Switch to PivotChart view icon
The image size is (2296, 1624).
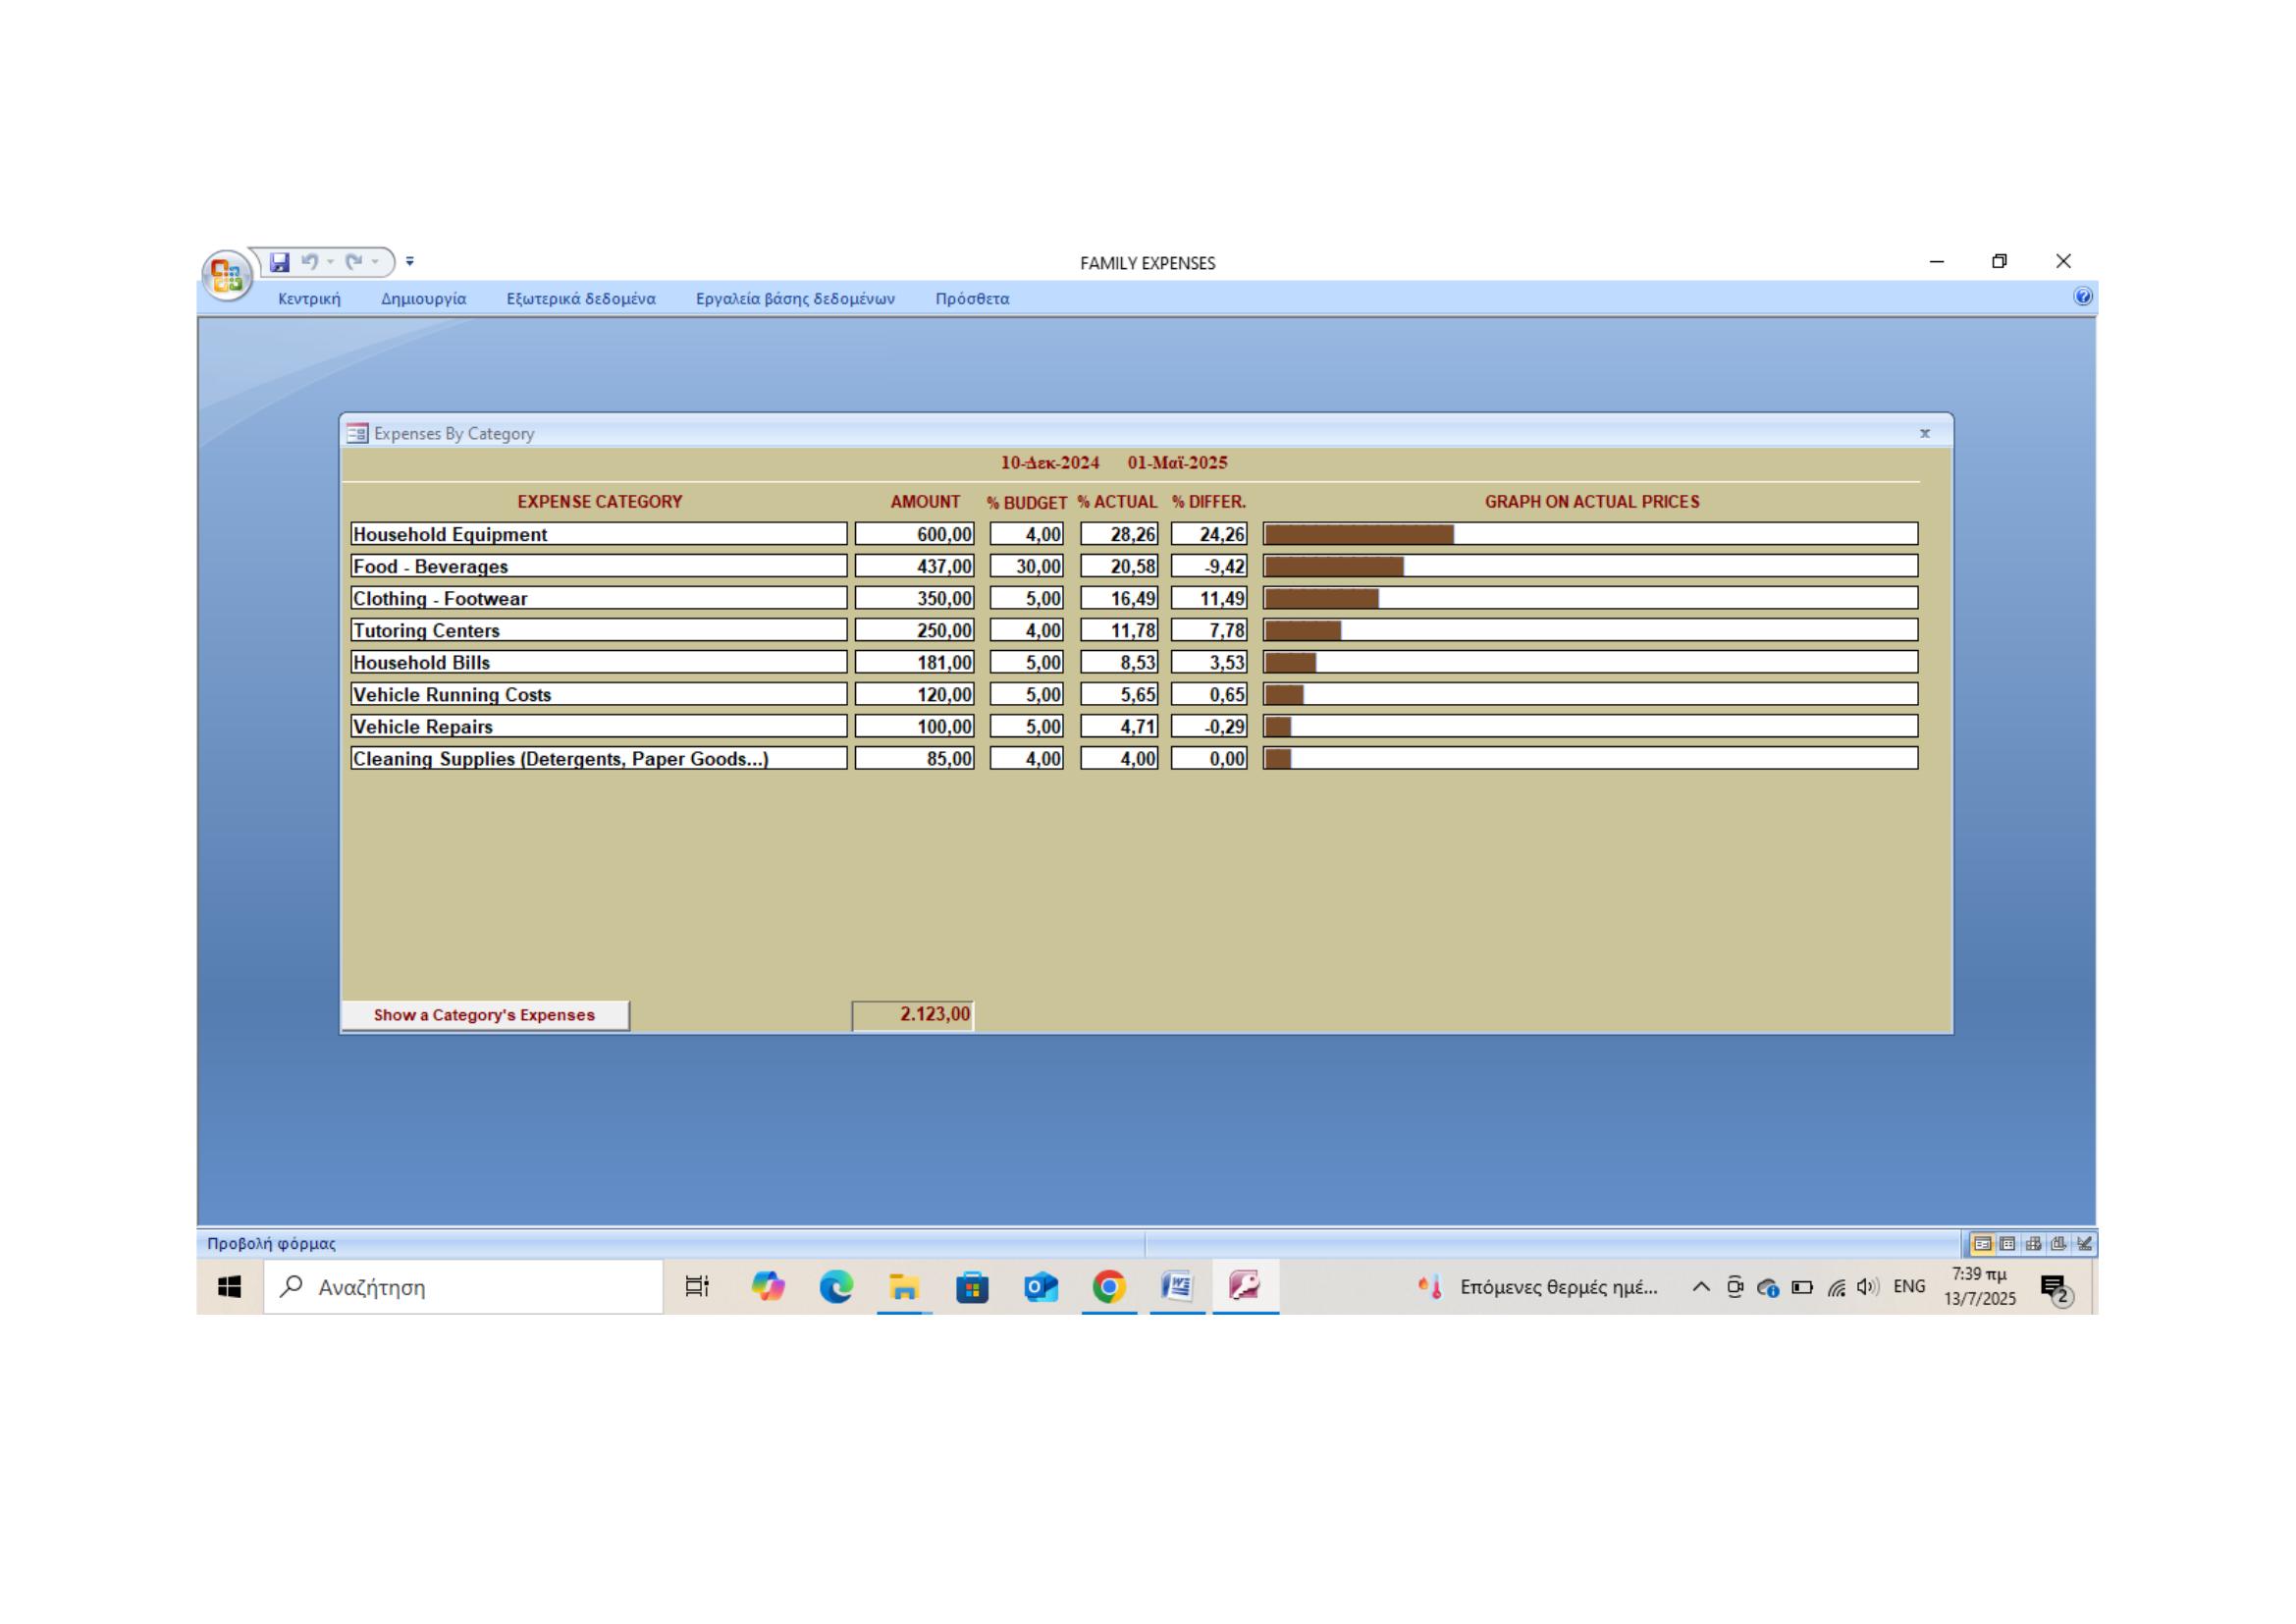2058,1244
